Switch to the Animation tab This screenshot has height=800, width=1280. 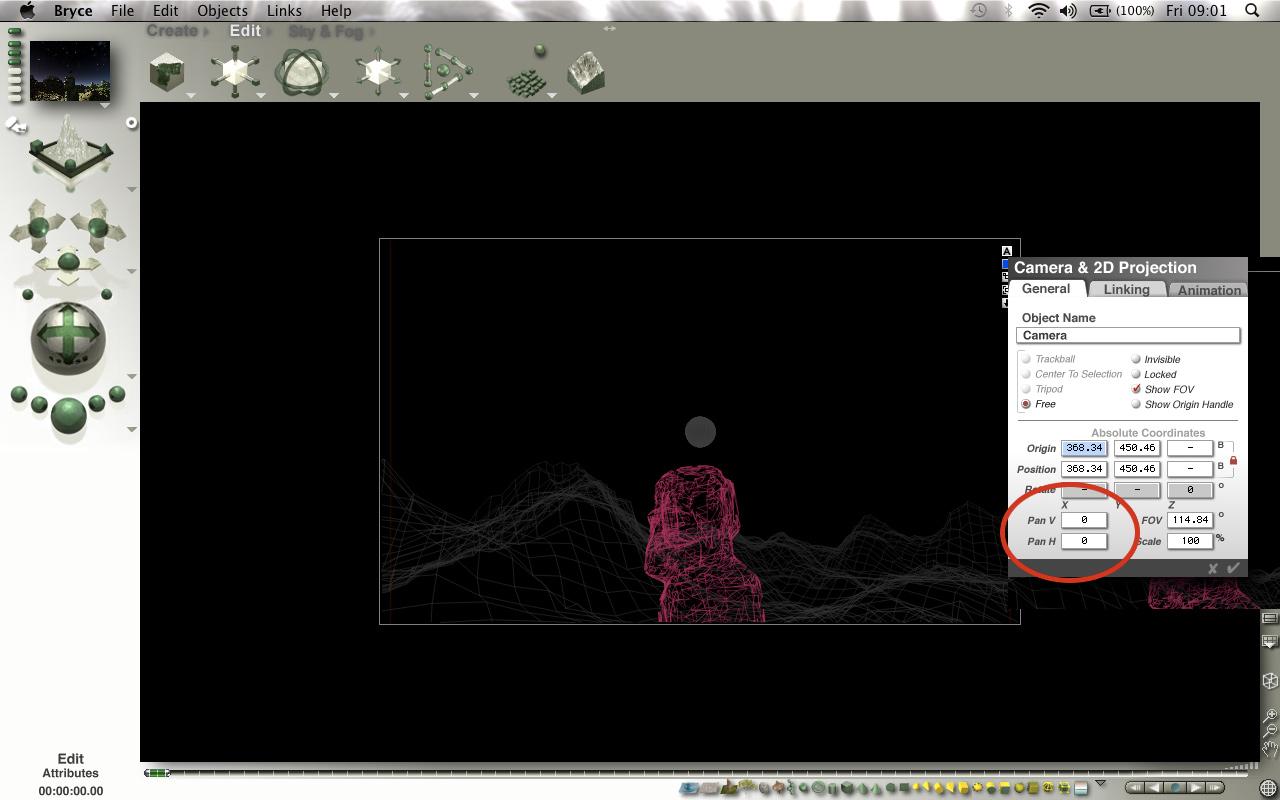point(1209,290)
